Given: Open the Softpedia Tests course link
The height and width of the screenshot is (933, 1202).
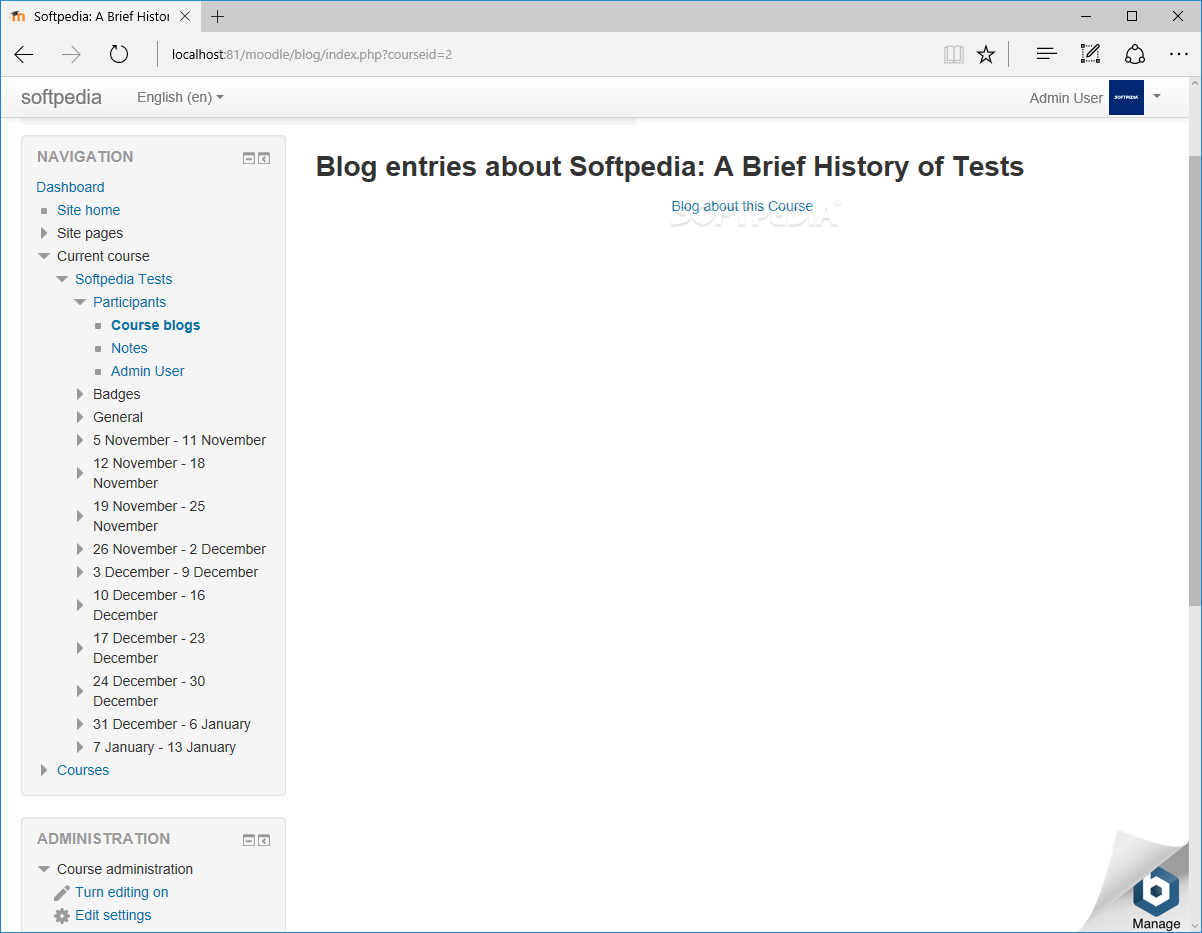Looking at the screenshot, I should (x=123, y=279).
